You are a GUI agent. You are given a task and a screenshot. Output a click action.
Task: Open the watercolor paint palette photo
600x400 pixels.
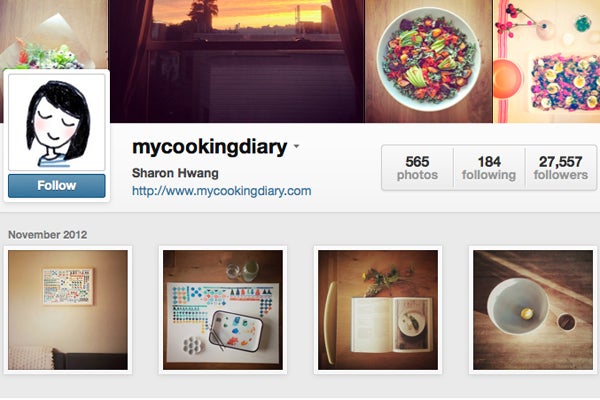point(223,310)
